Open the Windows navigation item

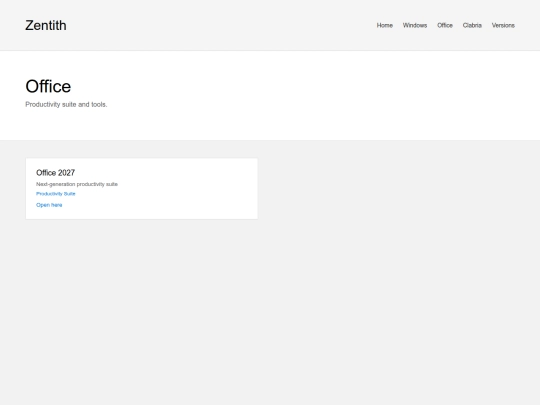[415, 25]
